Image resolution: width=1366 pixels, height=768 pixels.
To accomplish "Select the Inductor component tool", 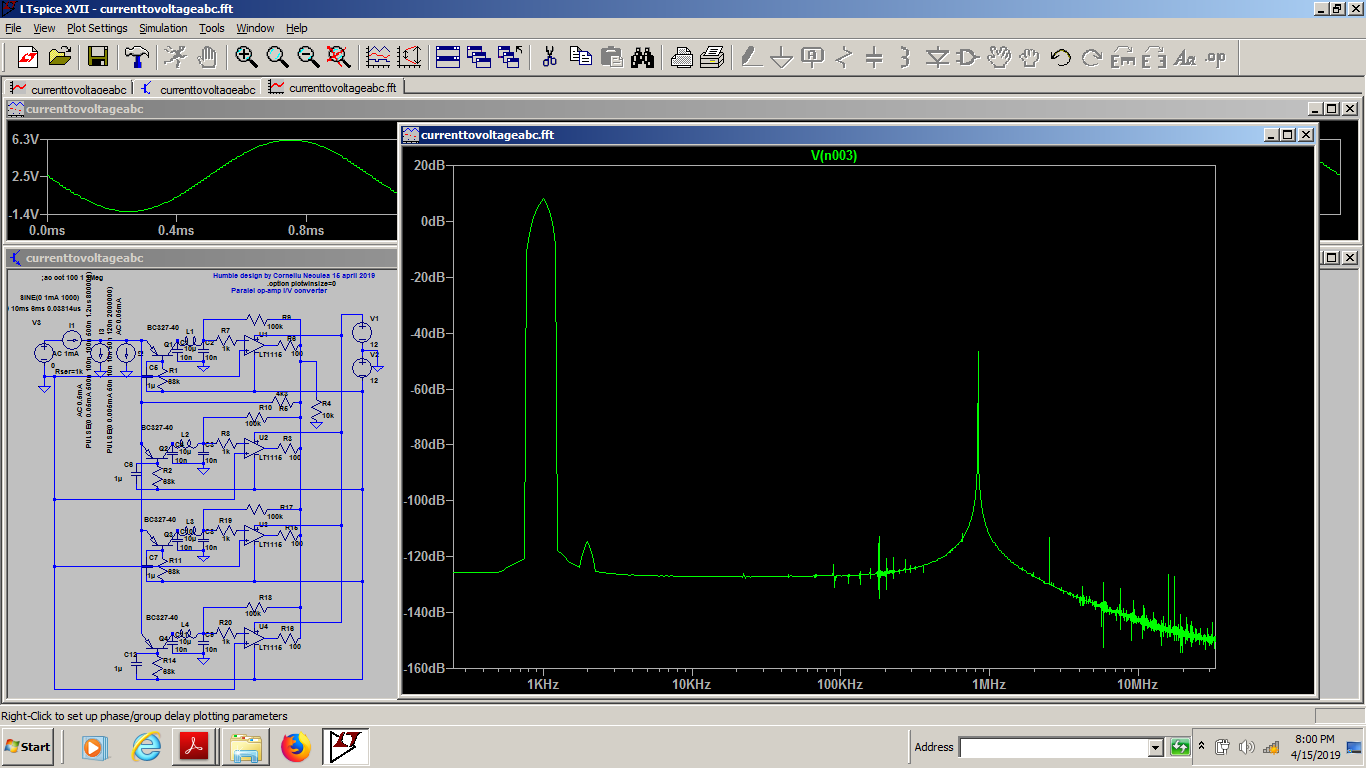I will coord(905,57).
